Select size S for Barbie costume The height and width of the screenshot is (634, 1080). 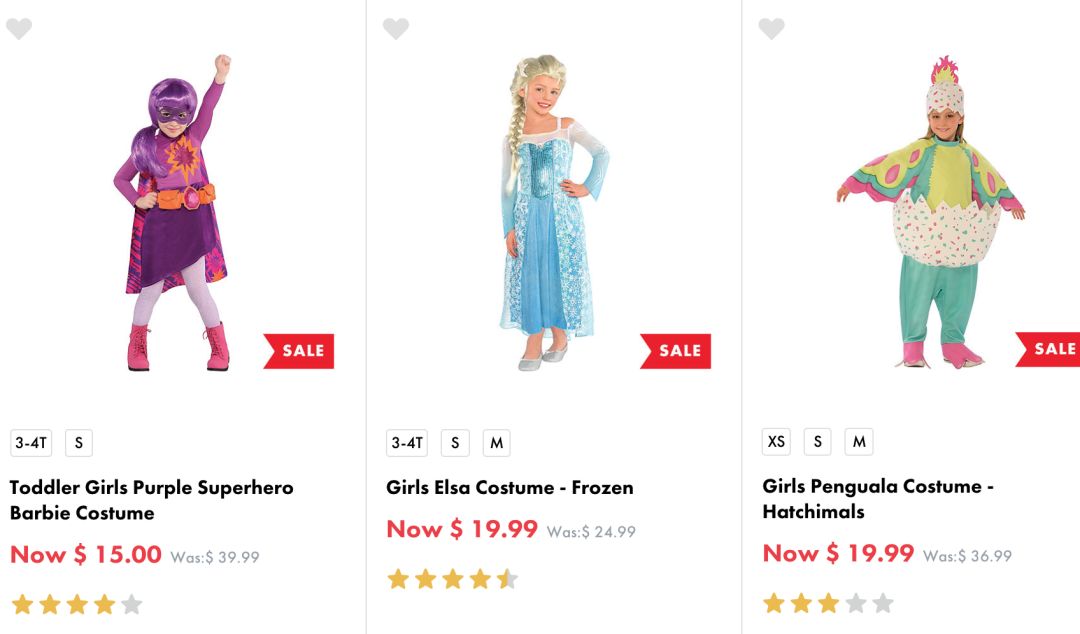click(79, 443)
